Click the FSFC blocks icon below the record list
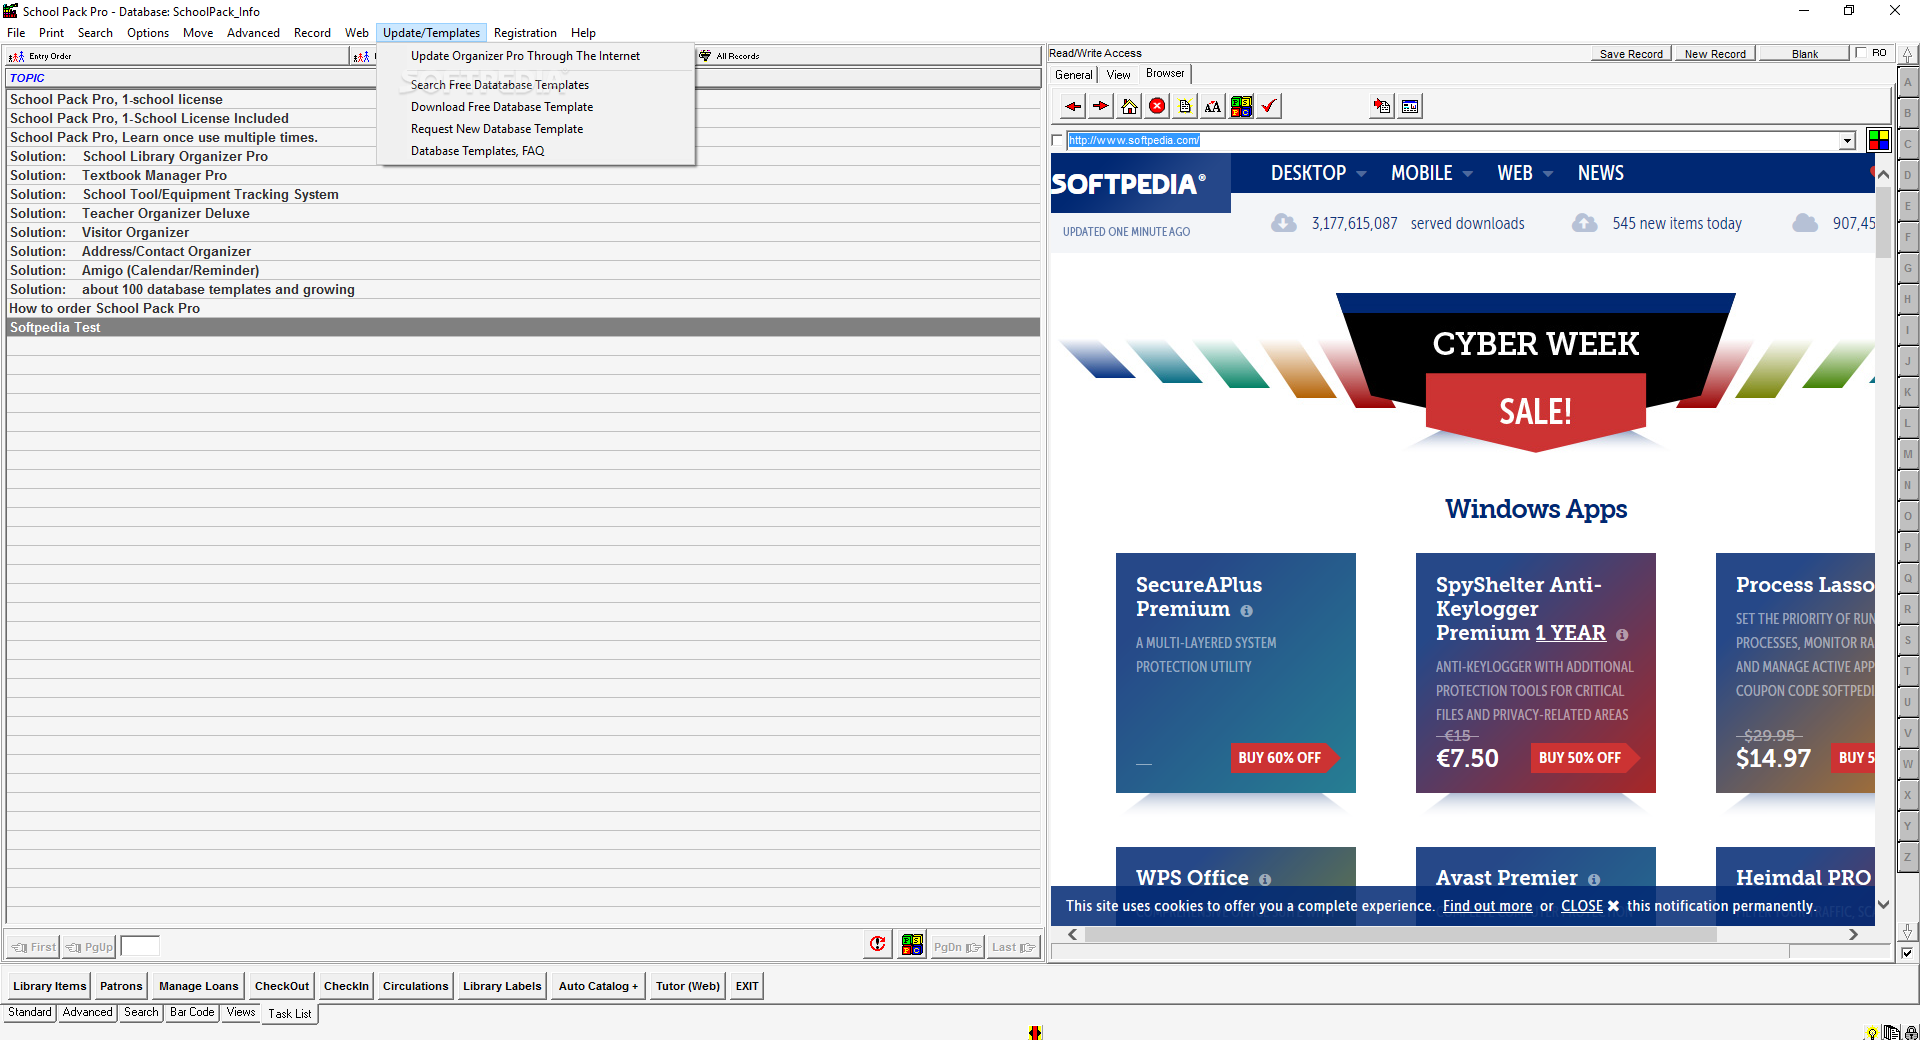This screenshot has height=1040, width=1920. (x=912, y=944)
